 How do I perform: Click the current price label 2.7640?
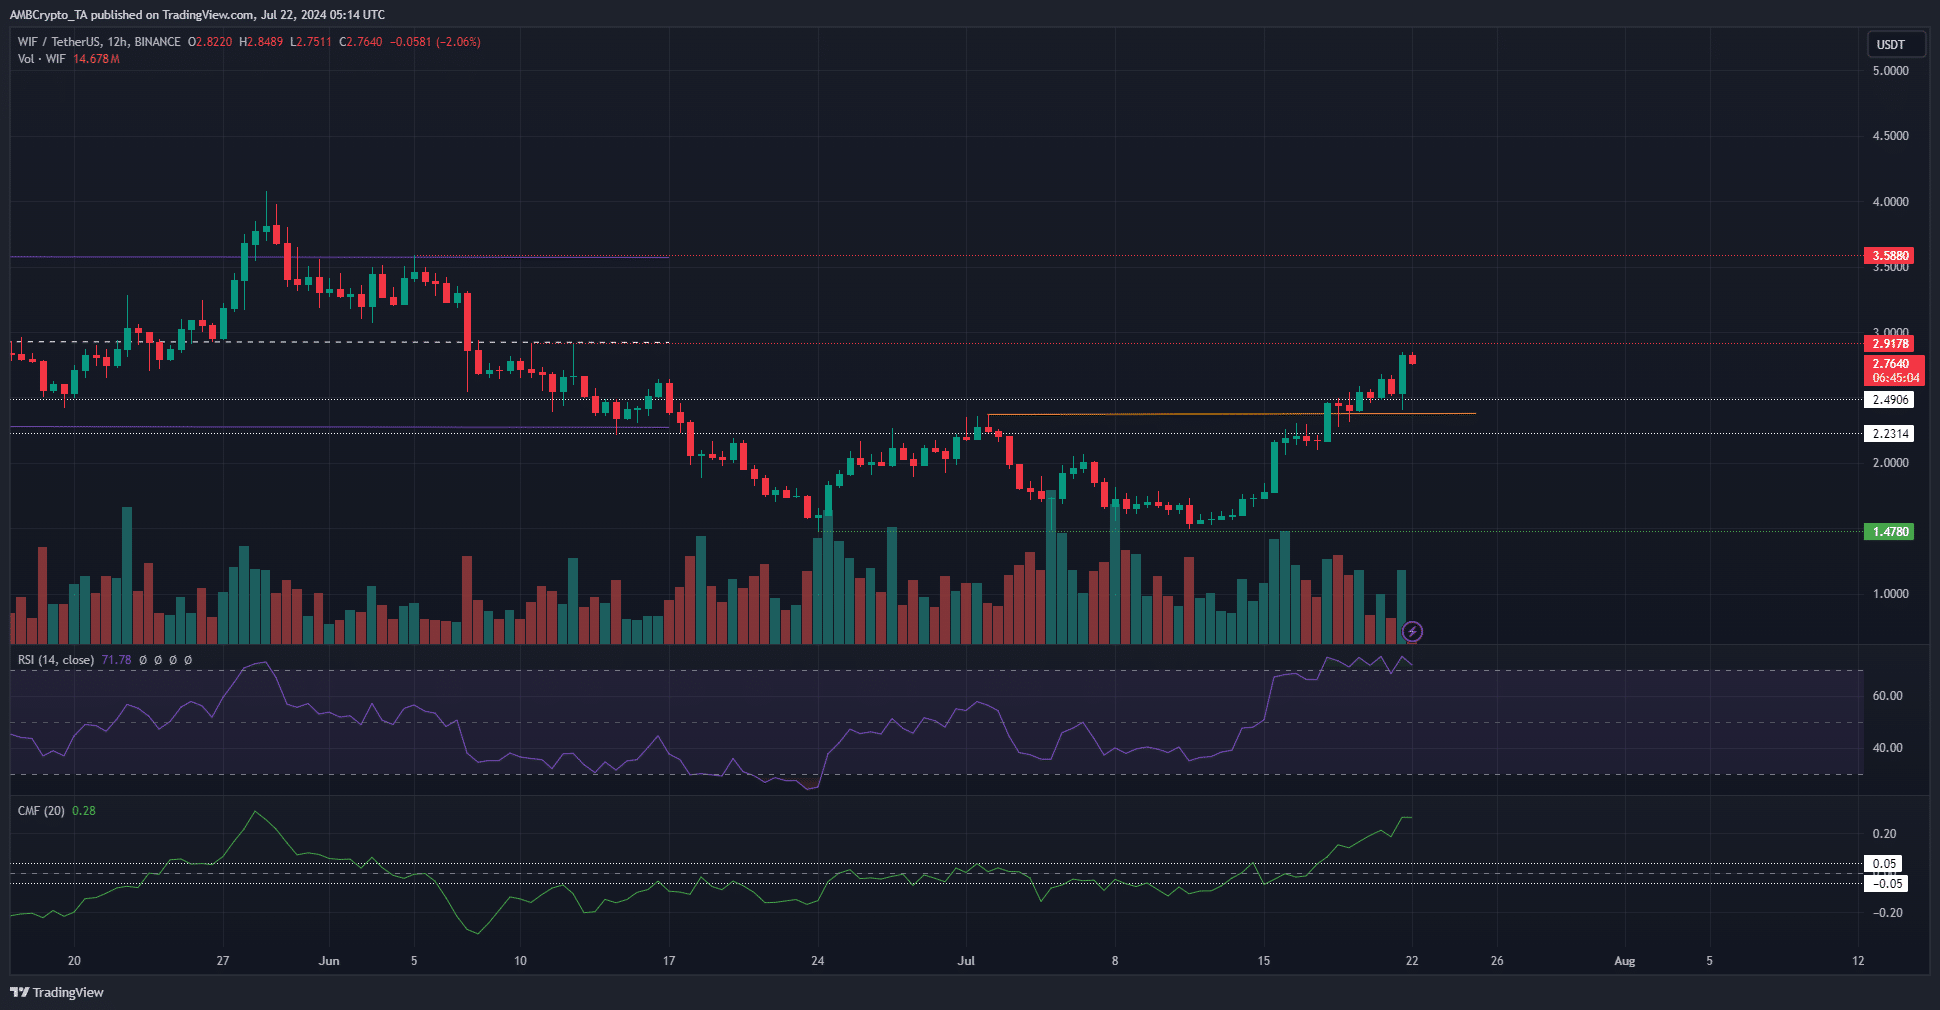(1893, 364)
